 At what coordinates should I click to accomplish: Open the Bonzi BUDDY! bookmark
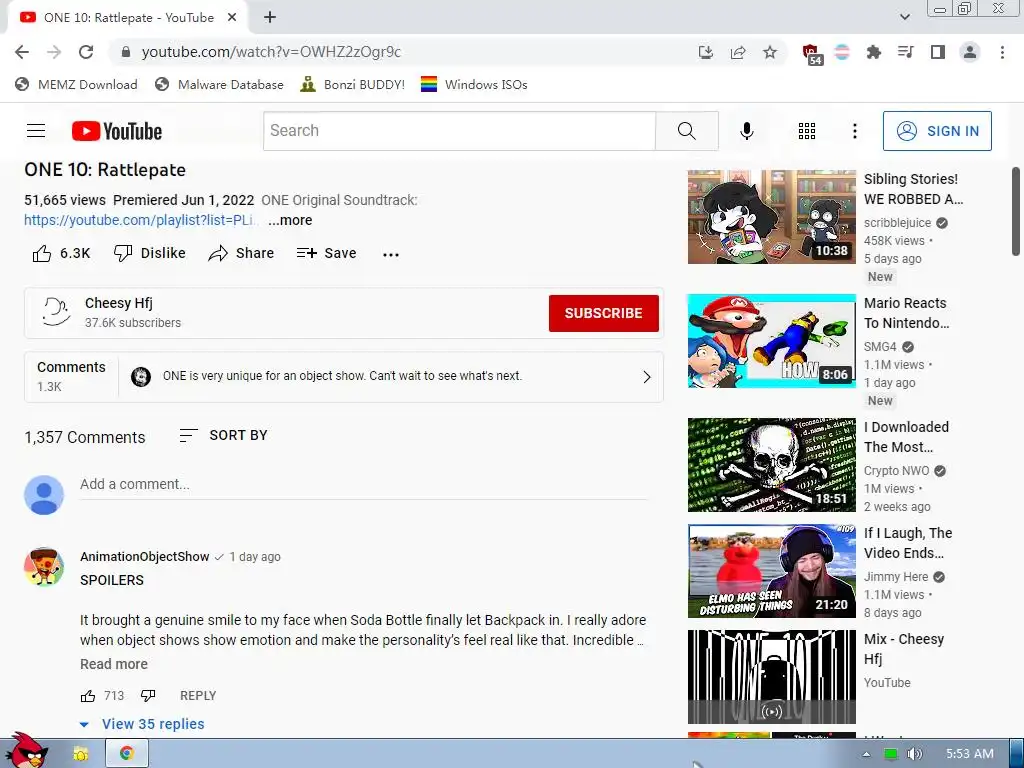tap(352, 85)
